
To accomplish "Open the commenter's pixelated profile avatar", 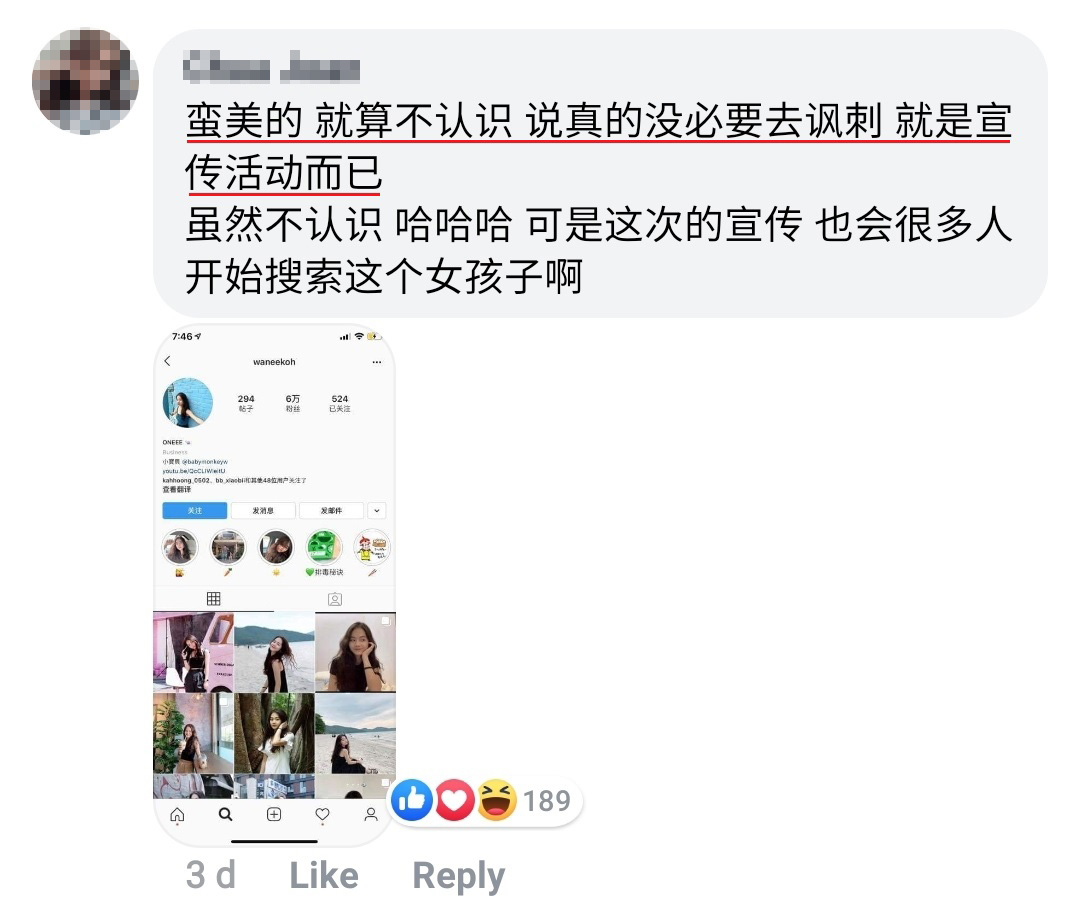I will tap(85, 81).
